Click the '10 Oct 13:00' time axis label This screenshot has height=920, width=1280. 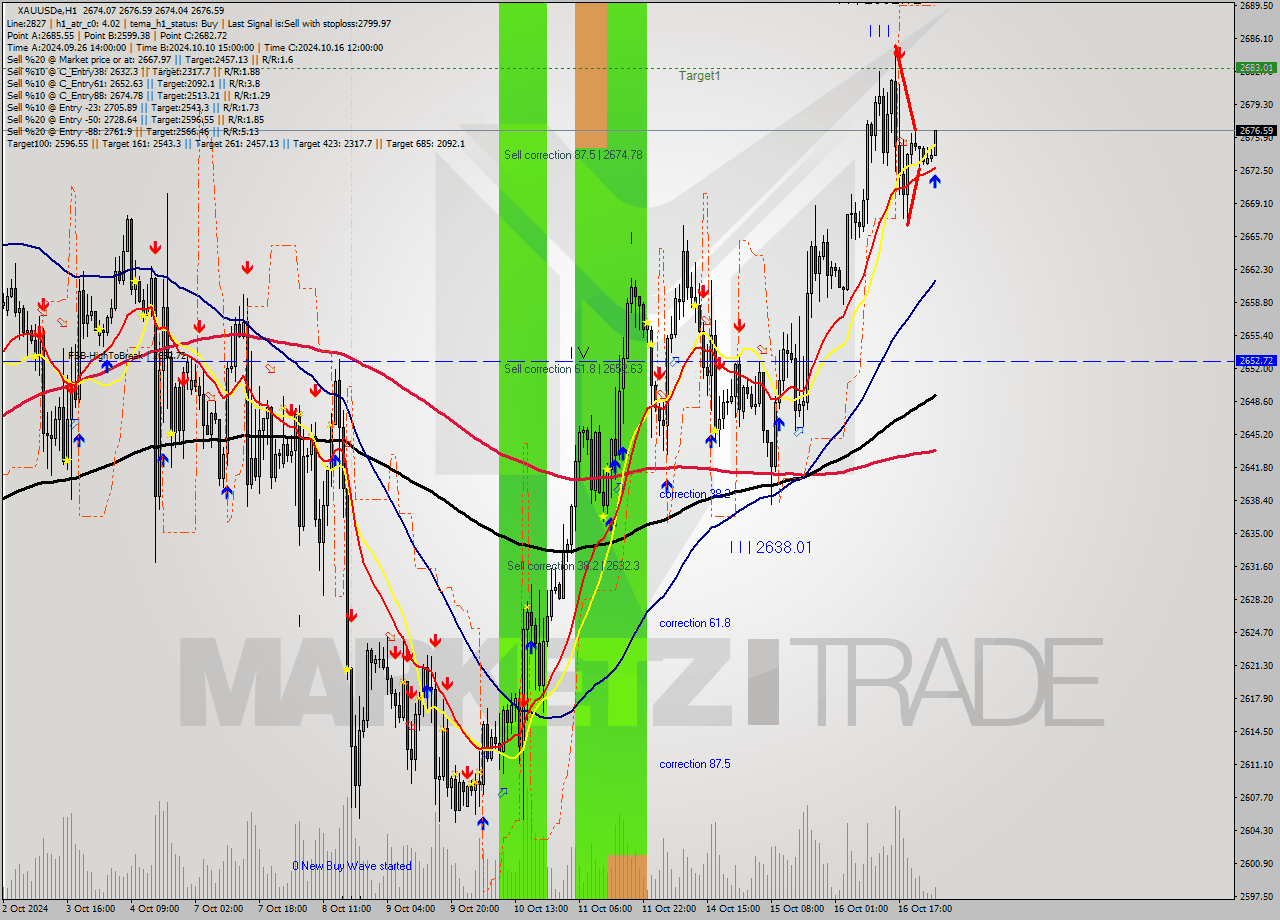click(x=540, y=909)
